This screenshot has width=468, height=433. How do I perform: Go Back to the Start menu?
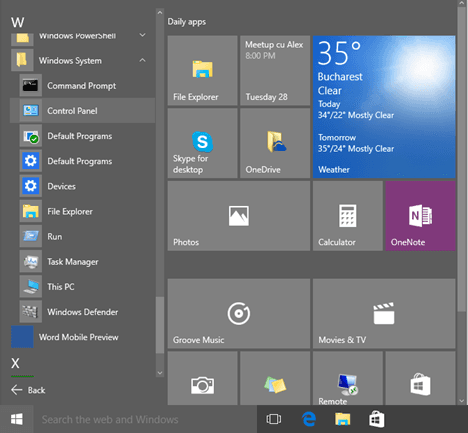(28, 390)
